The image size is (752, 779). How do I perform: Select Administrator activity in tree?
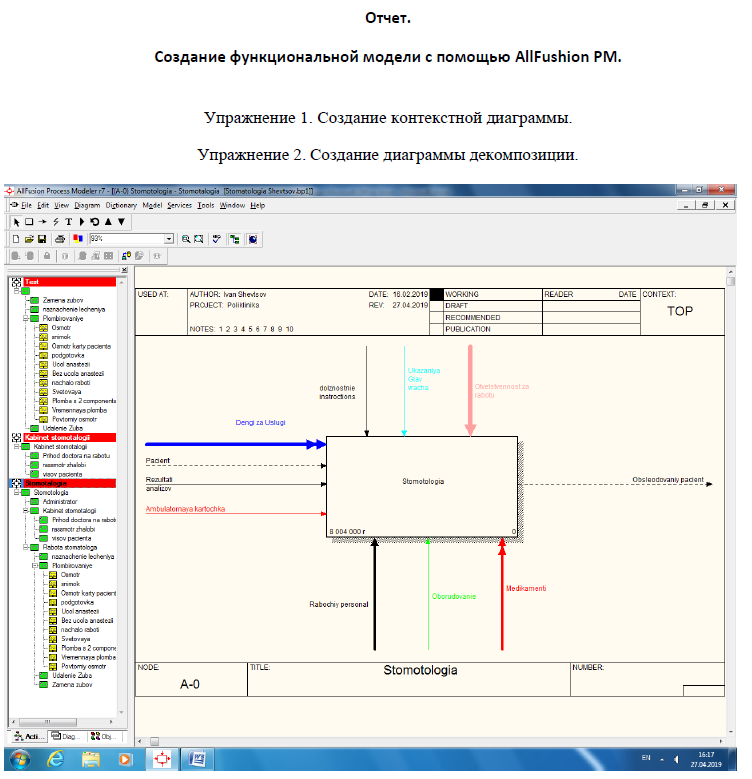click(x=60, y=502)
